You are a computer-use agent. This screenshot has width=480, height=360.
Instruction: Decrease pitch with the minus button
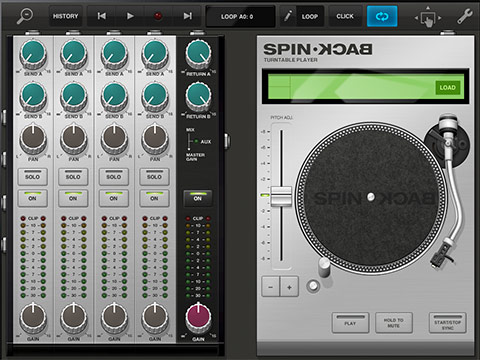click(271, 287)
